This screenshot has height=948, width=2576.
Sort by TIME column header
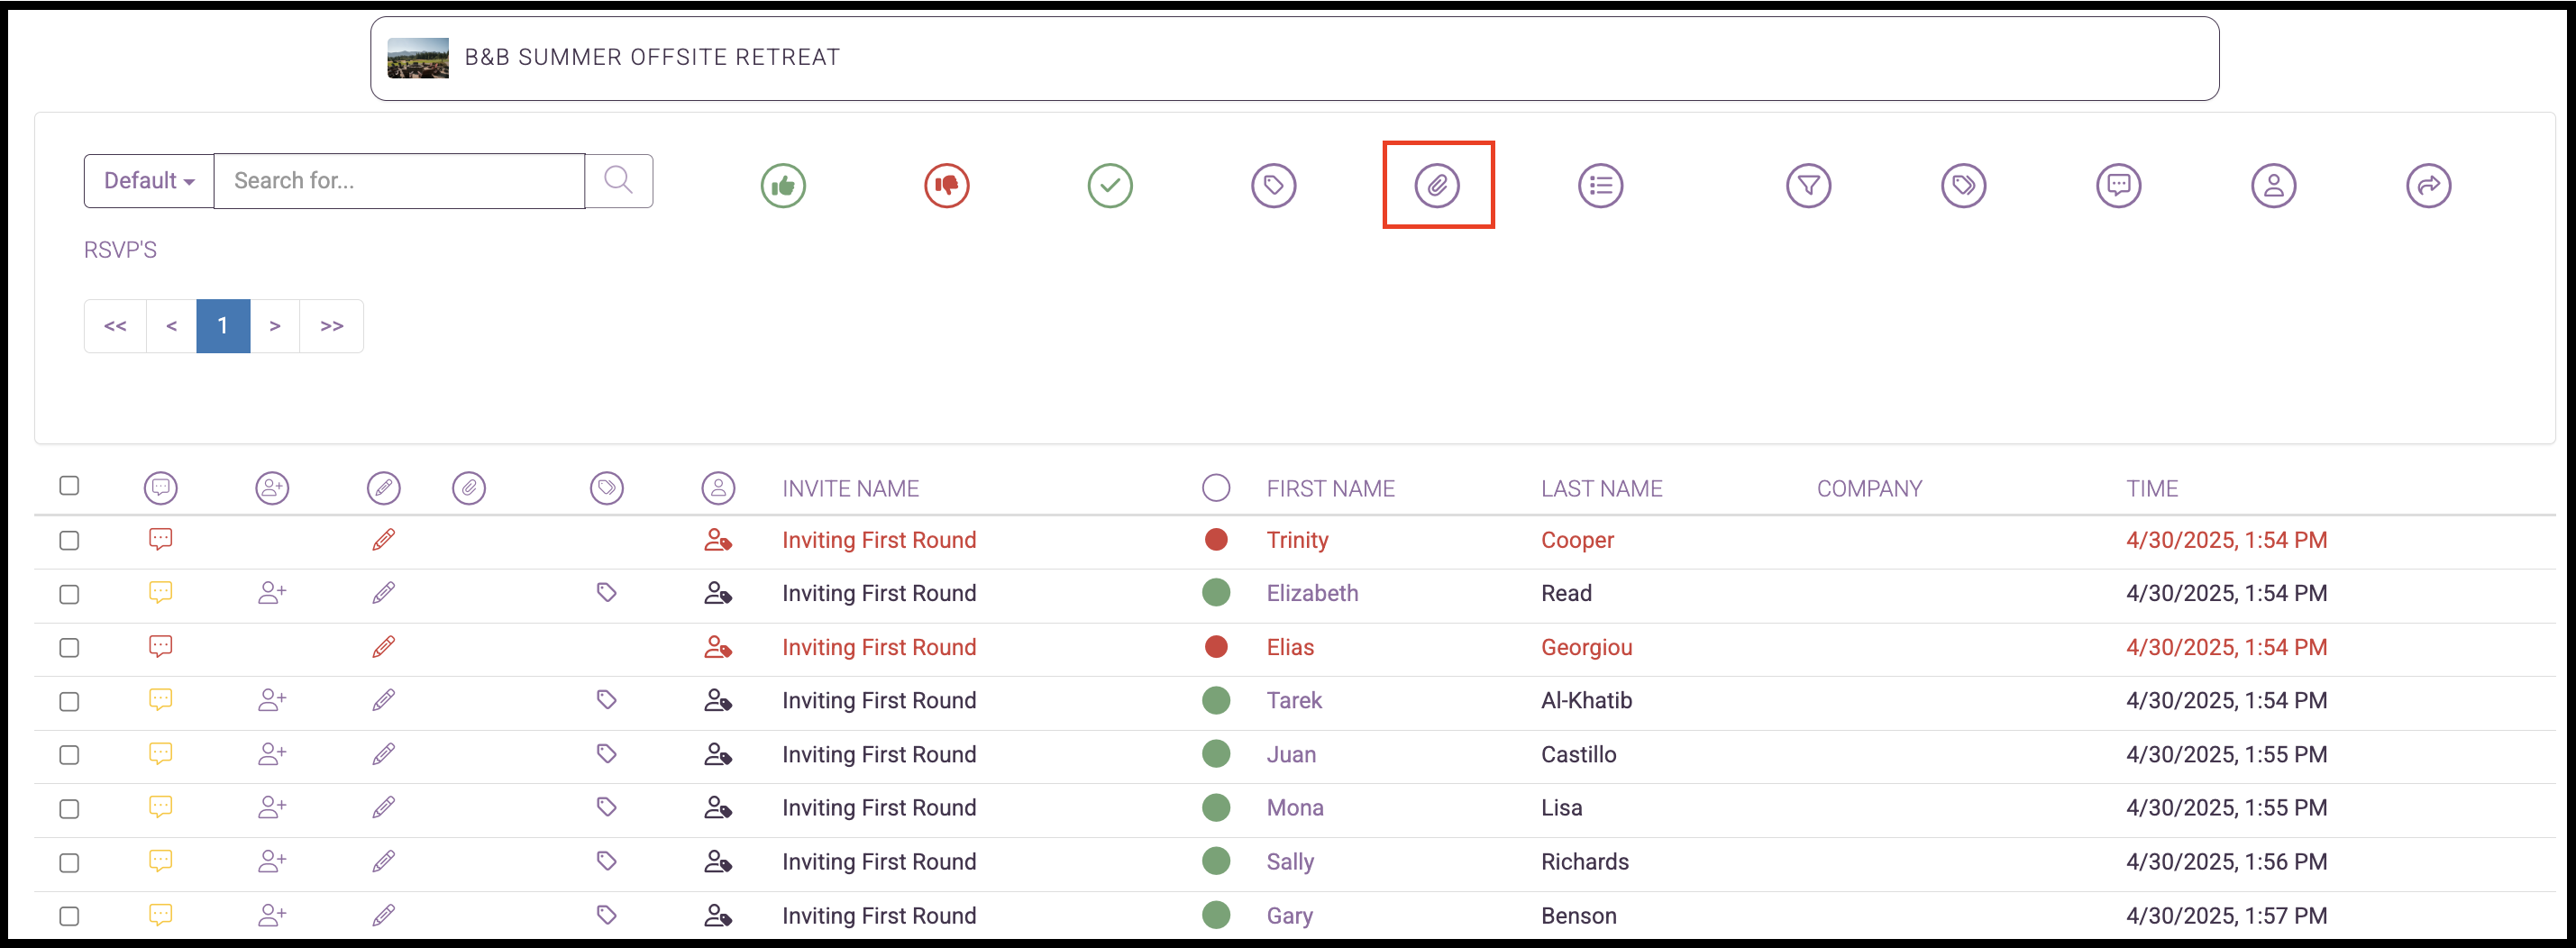pyautogui.click(x=2151, y=489)
